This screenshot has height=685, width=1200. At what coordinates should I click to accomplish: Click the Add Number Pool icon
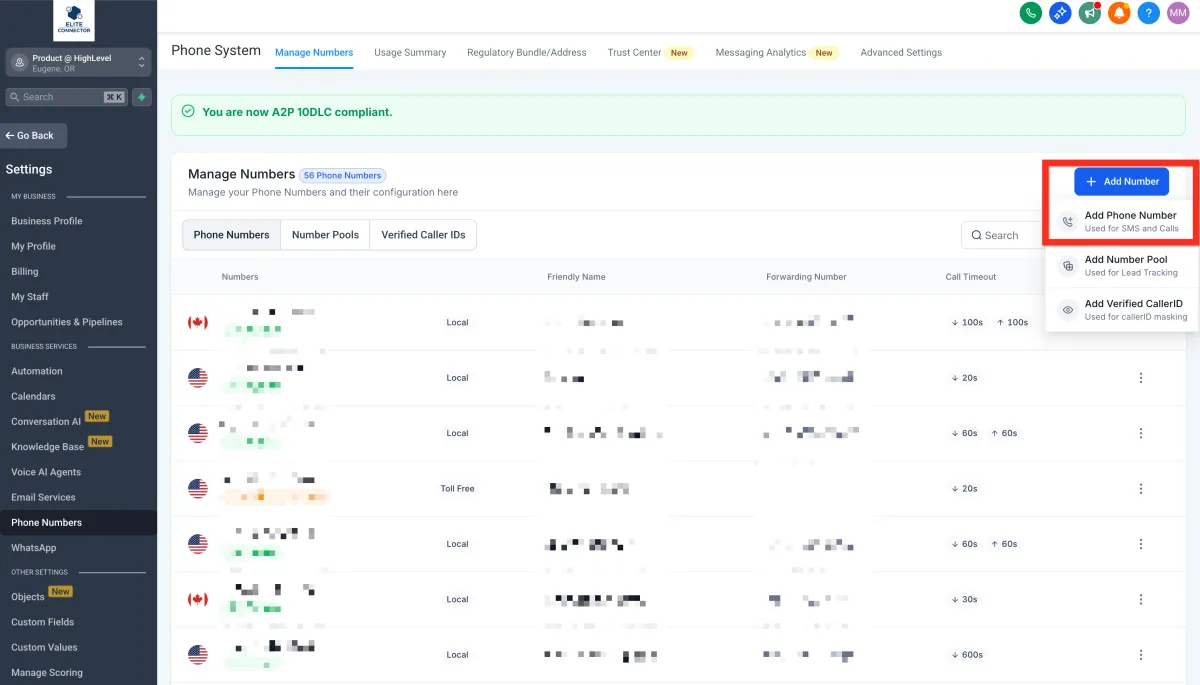(x=1068, y=266)
